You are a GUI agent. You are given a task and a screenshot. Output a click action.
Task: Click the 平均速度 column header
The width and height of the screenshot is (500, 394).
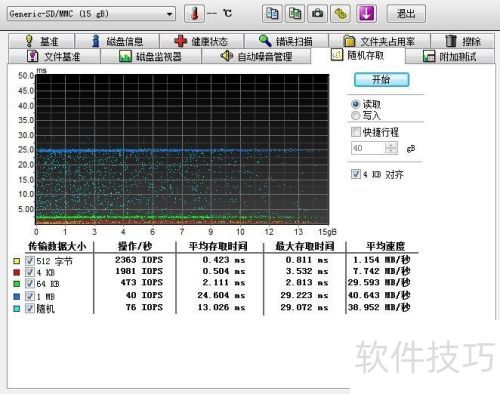[386, 246]
